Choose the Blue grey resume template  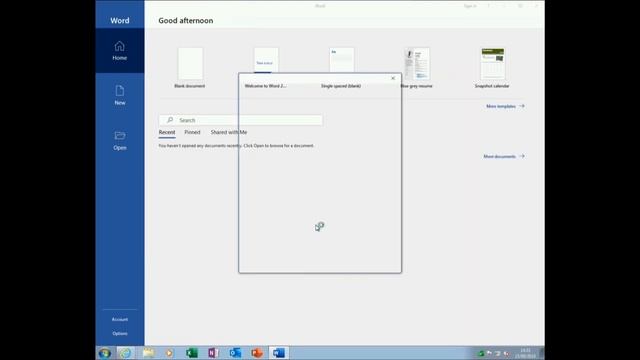417,68
